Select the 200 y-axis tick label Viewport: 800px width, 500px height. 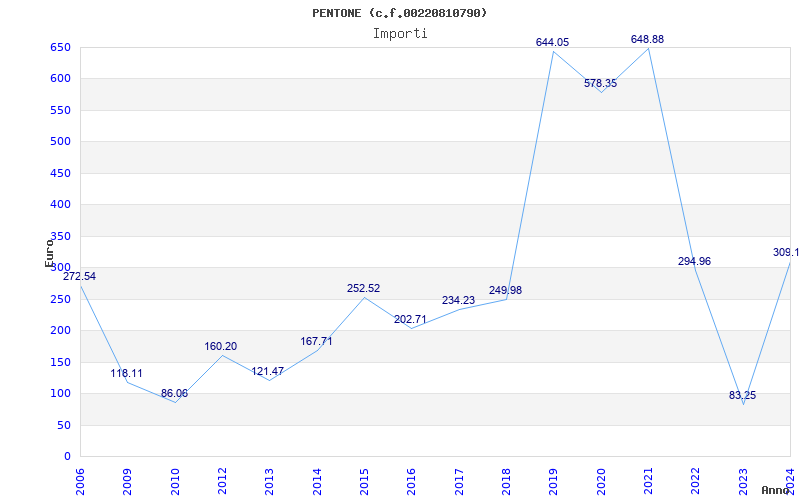pyautogui.click(x=60, y=331)
